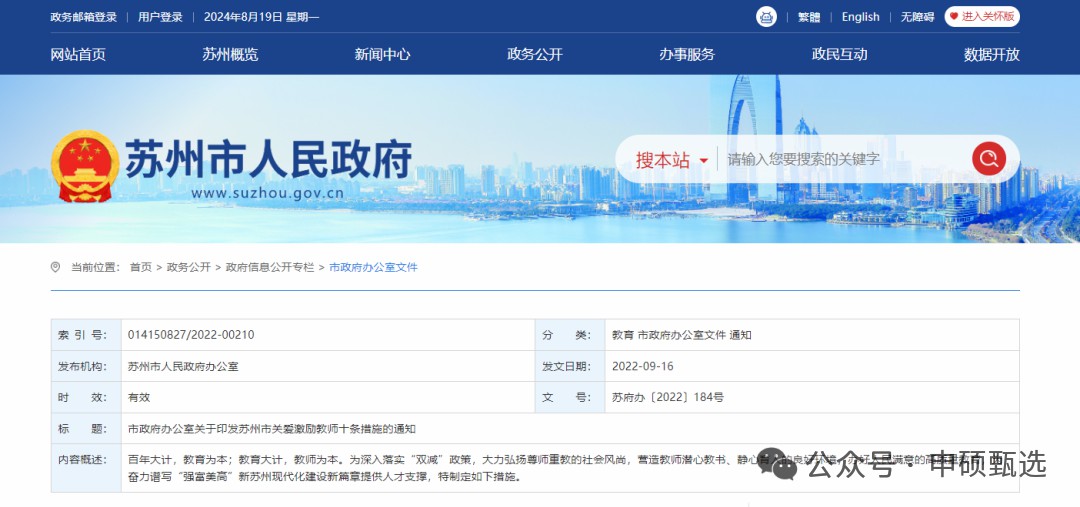
Task: Open the 搜本站 search scope dropdown
Action: (672, 160)
